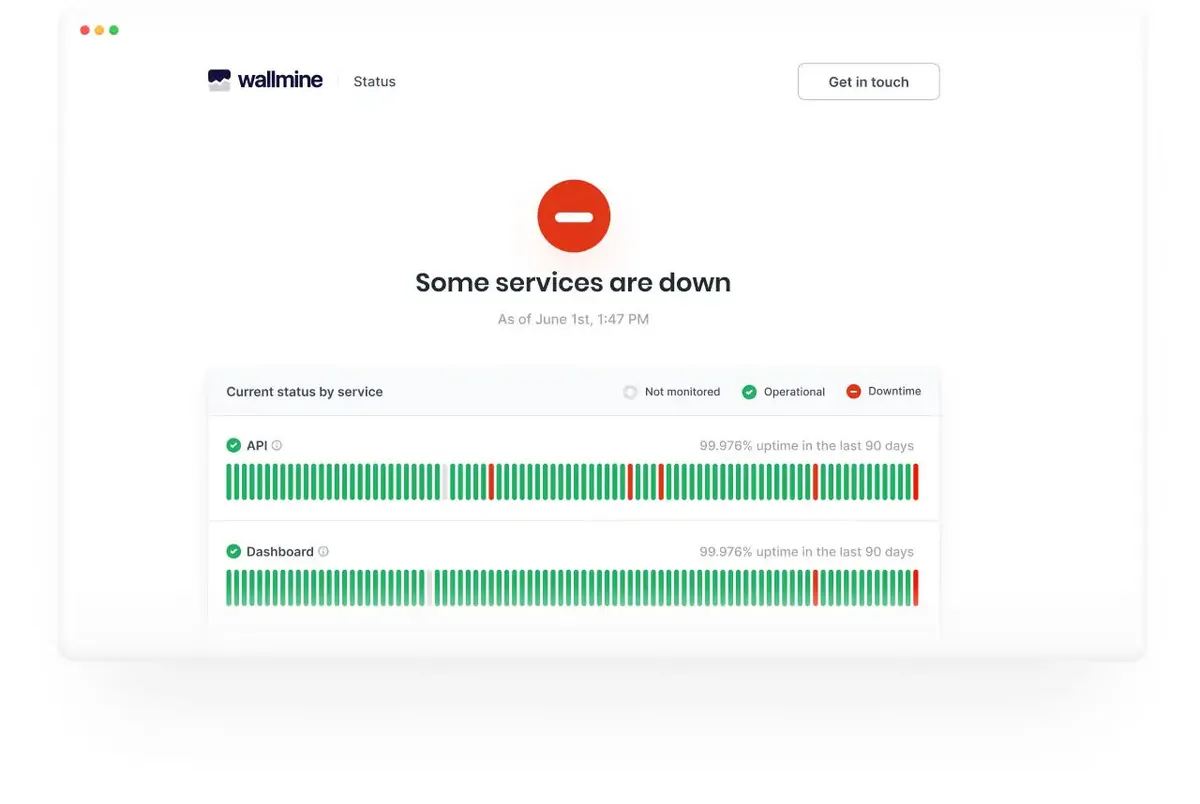Click the API 99.976% uptime text
Viewport: 1200px width, 804px height.
pyautogui.click(x=806, y=445)
